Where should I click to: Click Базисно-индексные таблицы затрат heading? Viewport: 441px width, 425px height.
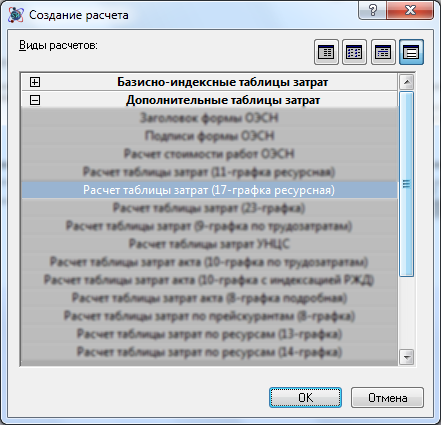222,82
